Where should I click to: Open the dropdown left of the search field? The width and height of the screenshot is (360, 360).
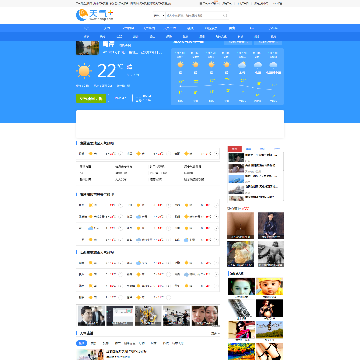coord(159,15)
